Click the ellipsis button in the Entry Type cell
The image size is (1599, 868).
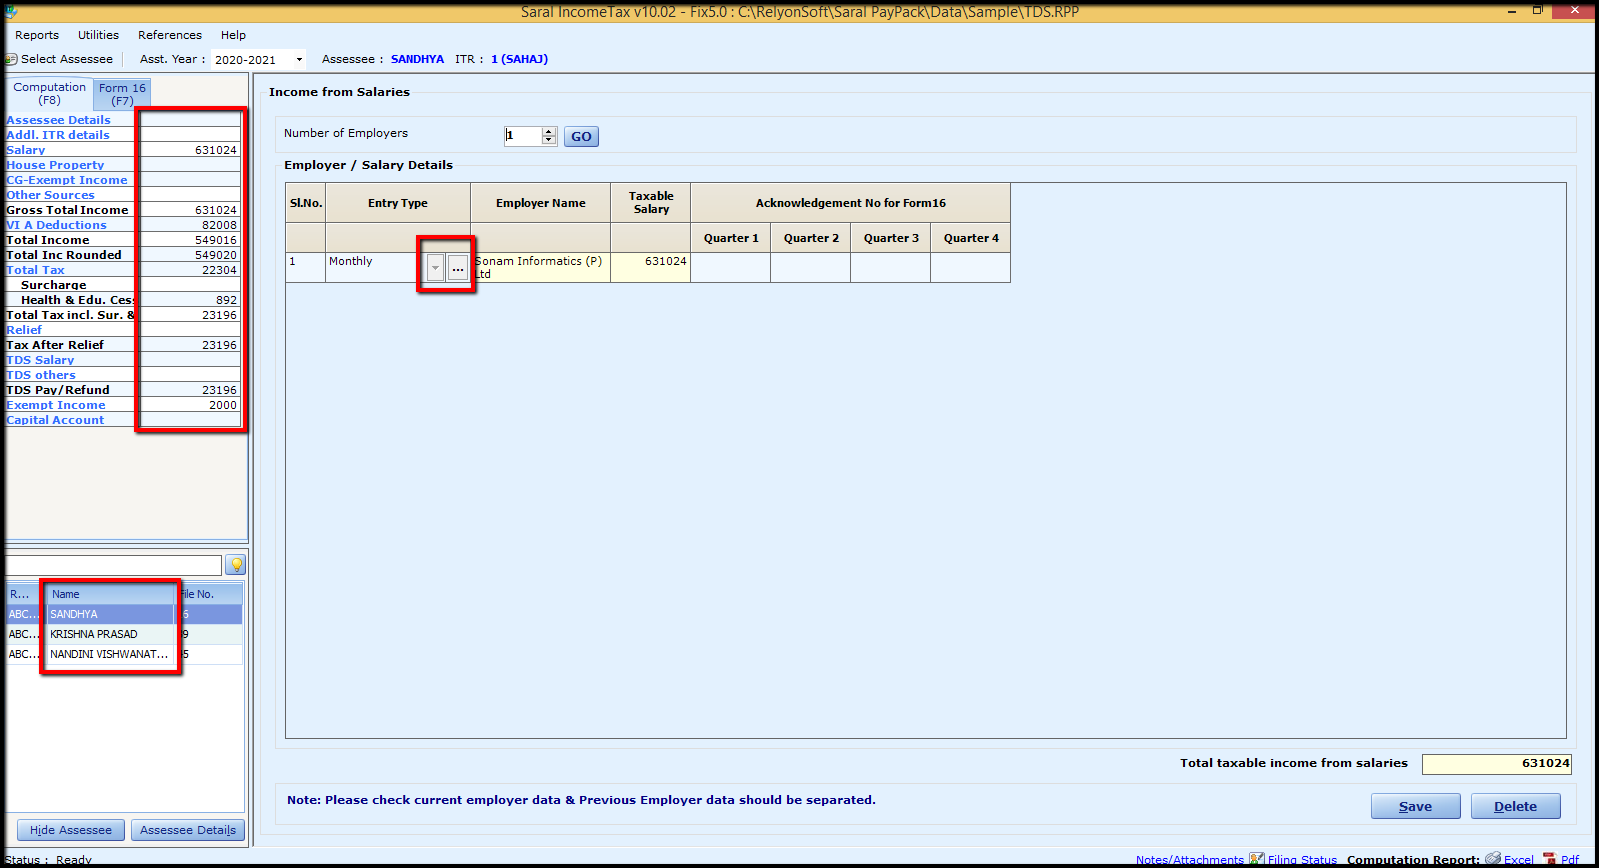tap(458, 268)
